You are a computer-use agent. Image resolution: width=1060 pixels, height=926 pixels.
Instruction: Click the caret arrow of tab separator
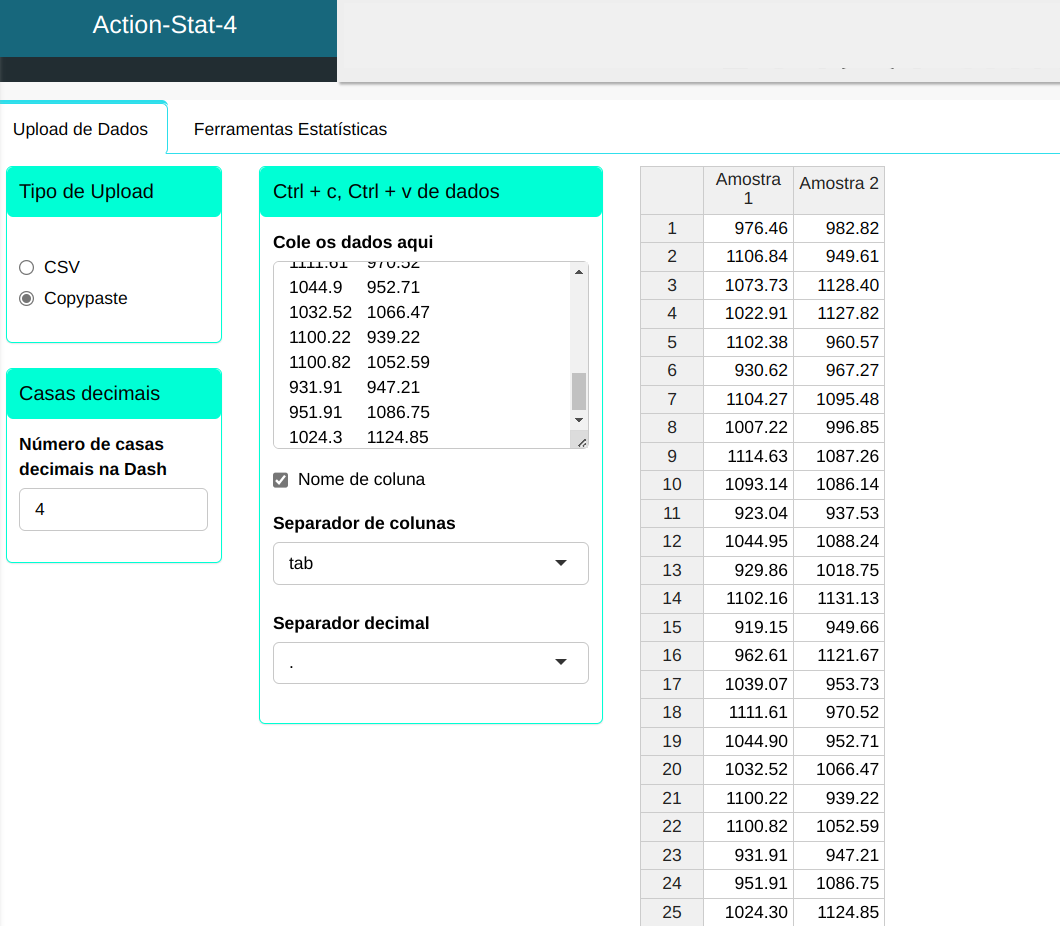coord(561,563)
